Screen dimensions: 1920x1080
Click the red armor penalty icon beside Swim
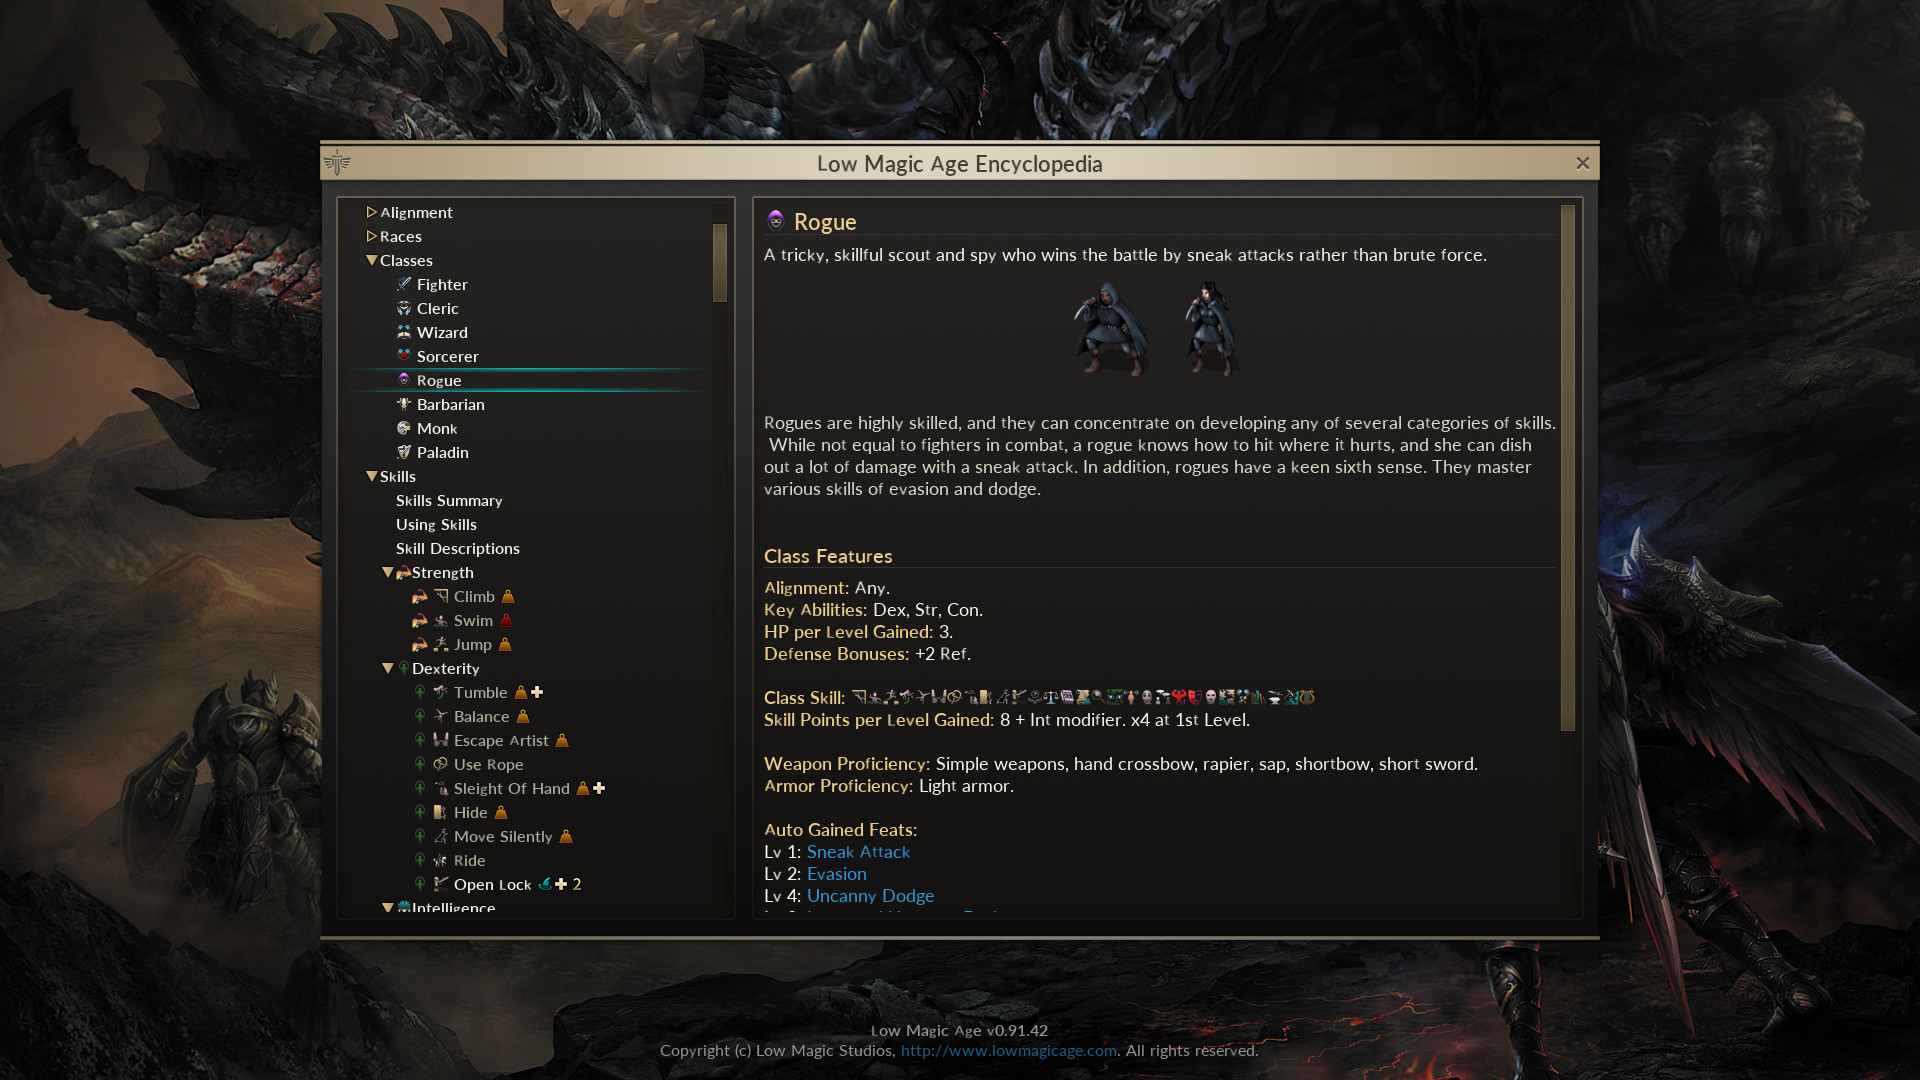point(506,620)
